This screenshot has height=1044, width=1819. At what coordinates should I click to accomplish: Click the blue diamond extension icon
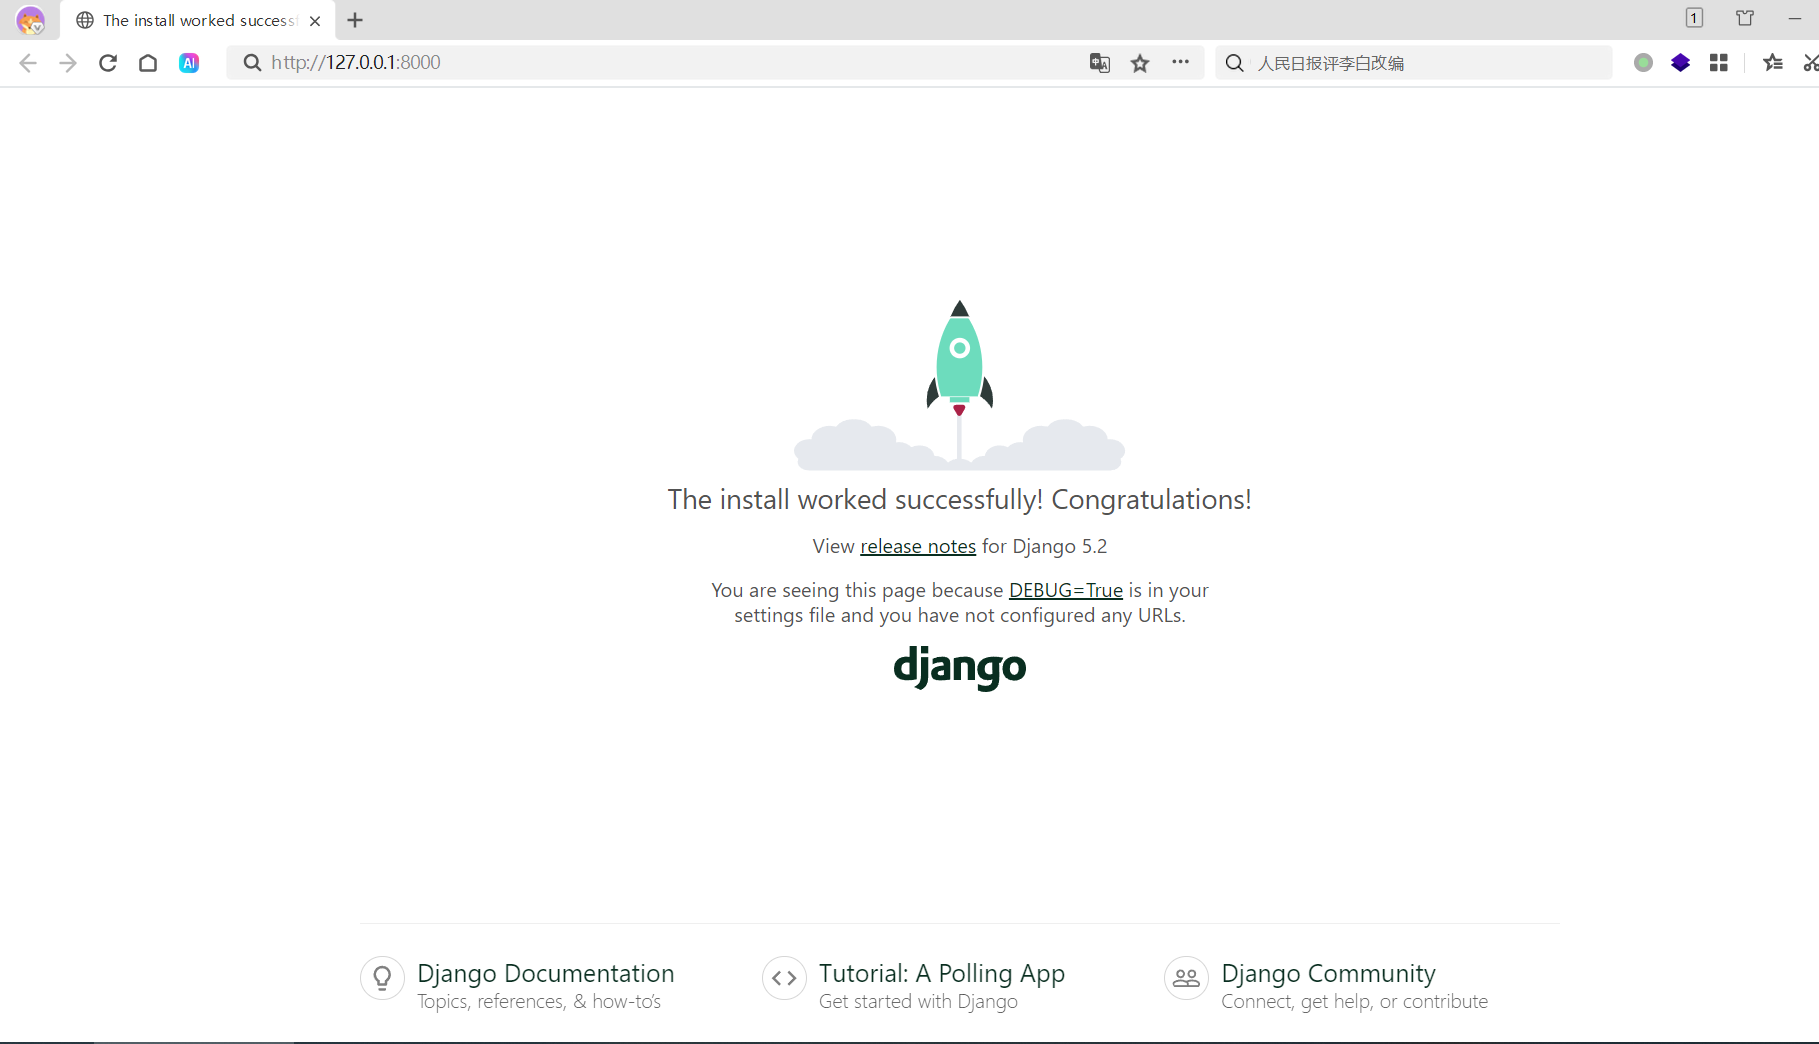[x=1681, y=63]
